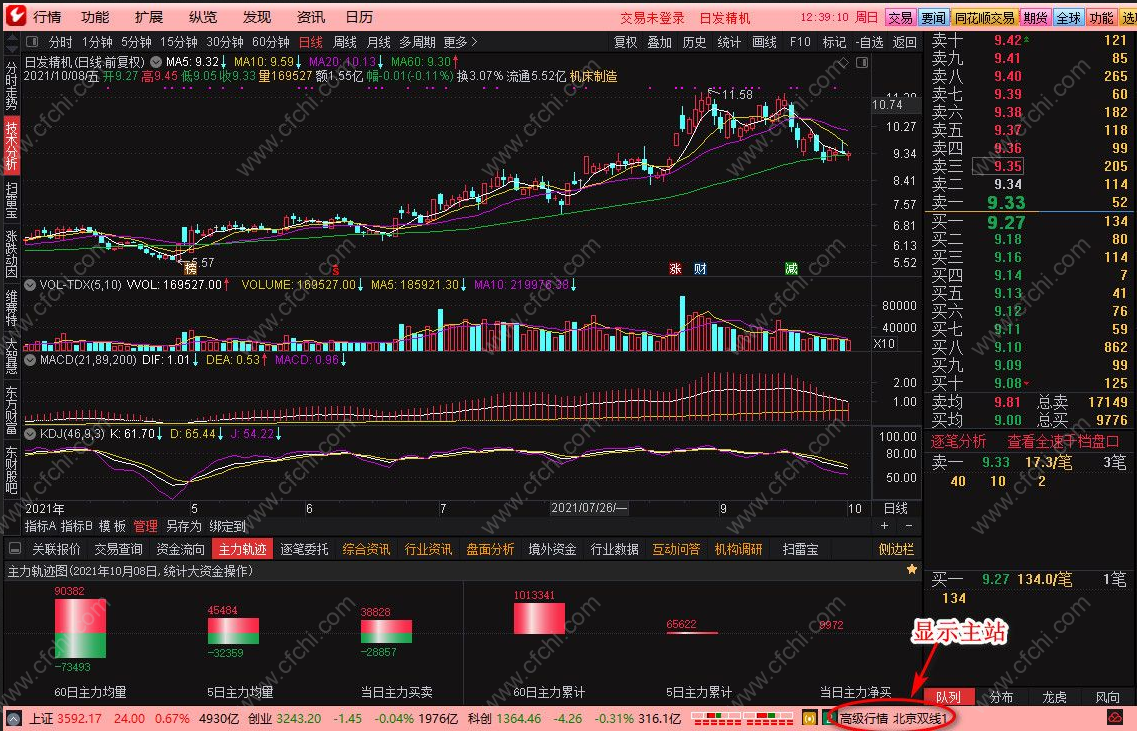Click the 涨 marker on the chart
This screenshot has height=731, width=1137.
click(x=675, y=268)
